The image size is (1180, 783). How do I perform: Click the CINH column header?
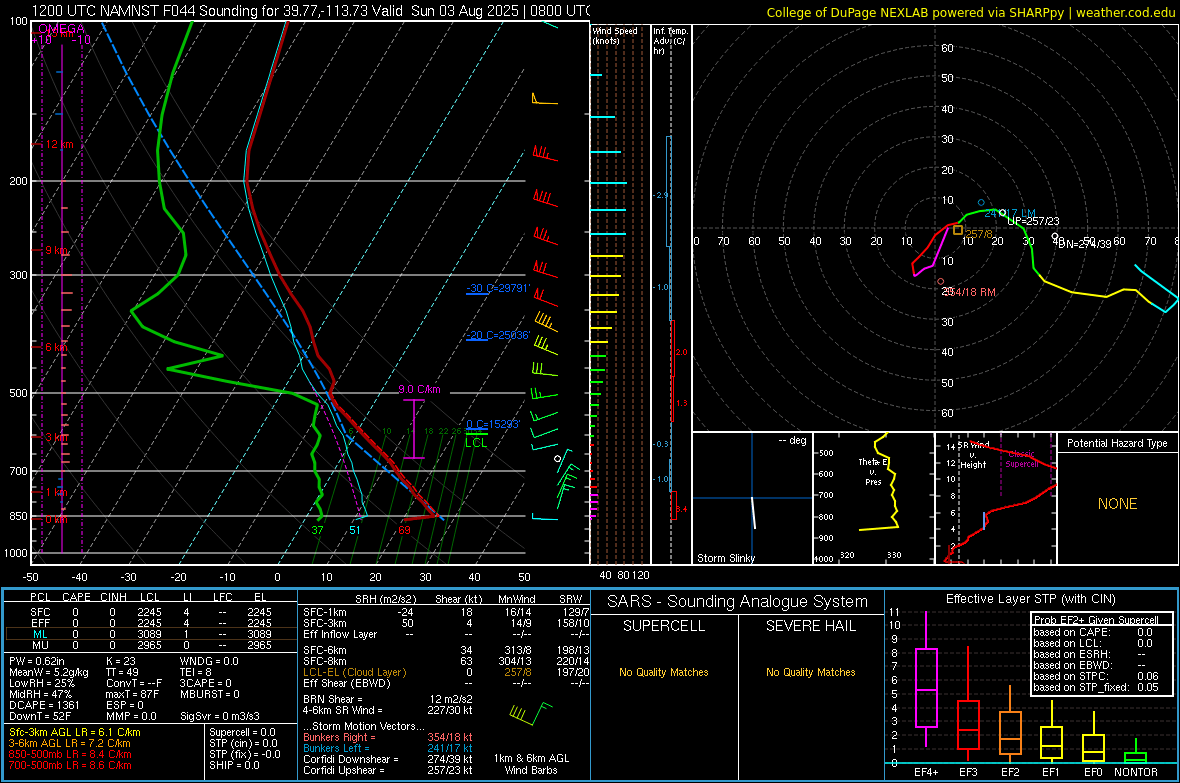click(x=114, y=597)
